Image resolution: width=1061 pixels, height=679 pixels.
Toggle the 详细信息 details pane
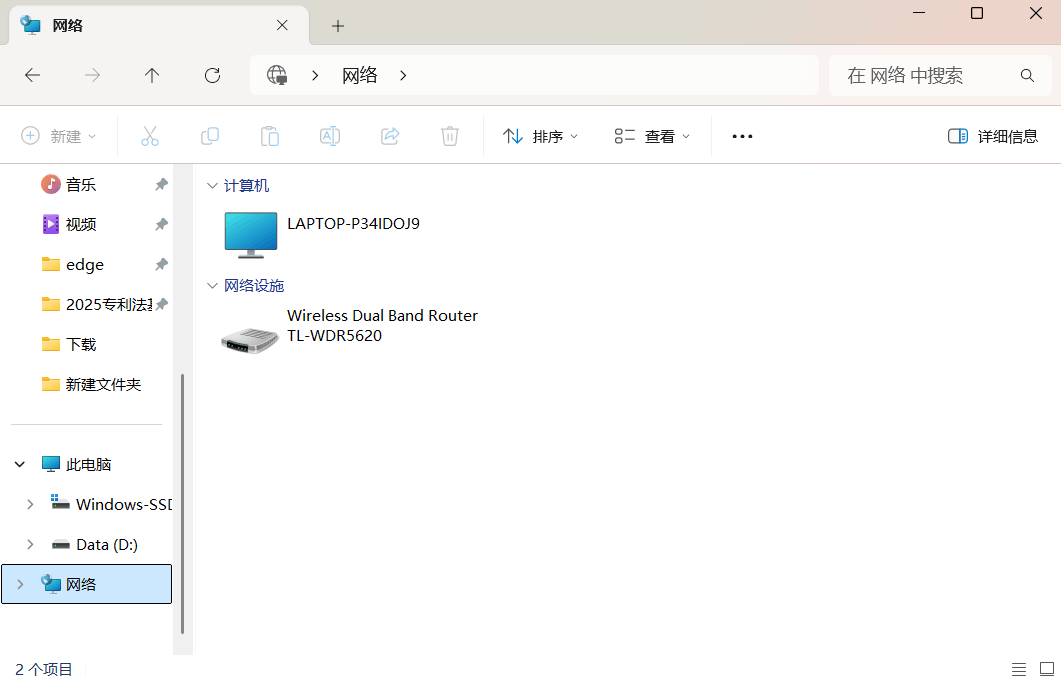pyautogui.click(x=993, y=136)
